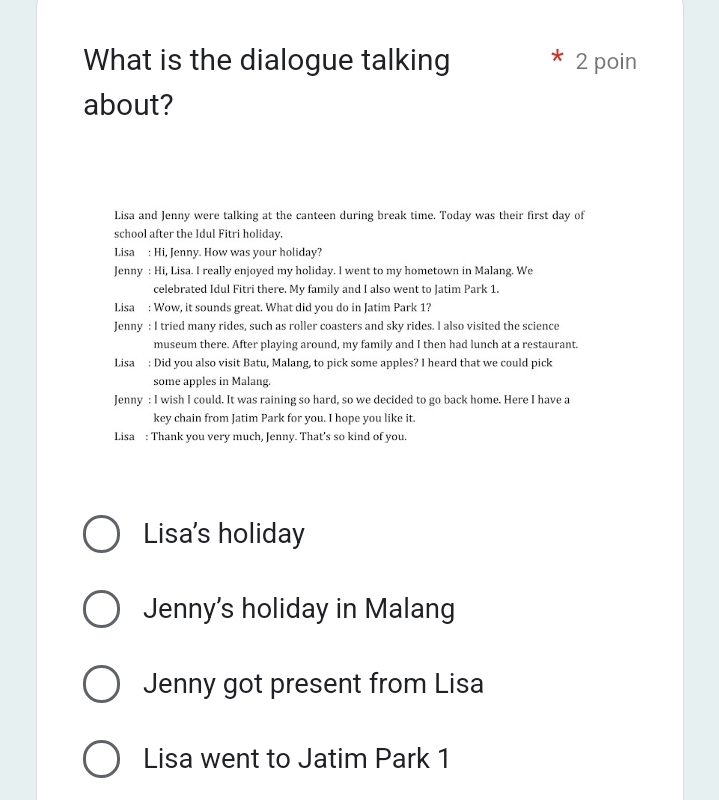The height and width of the screenshot is (800, 719).
Task: Choose the radio circle for "Jenny's holiday in Malang"
Action: (102, 609)
